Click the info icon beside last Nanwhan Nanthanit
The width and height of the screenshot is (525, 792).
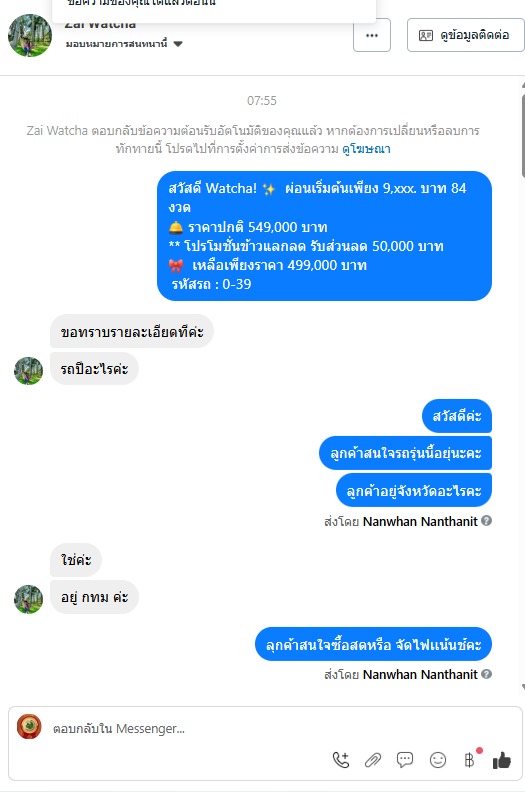coord(486,674)
